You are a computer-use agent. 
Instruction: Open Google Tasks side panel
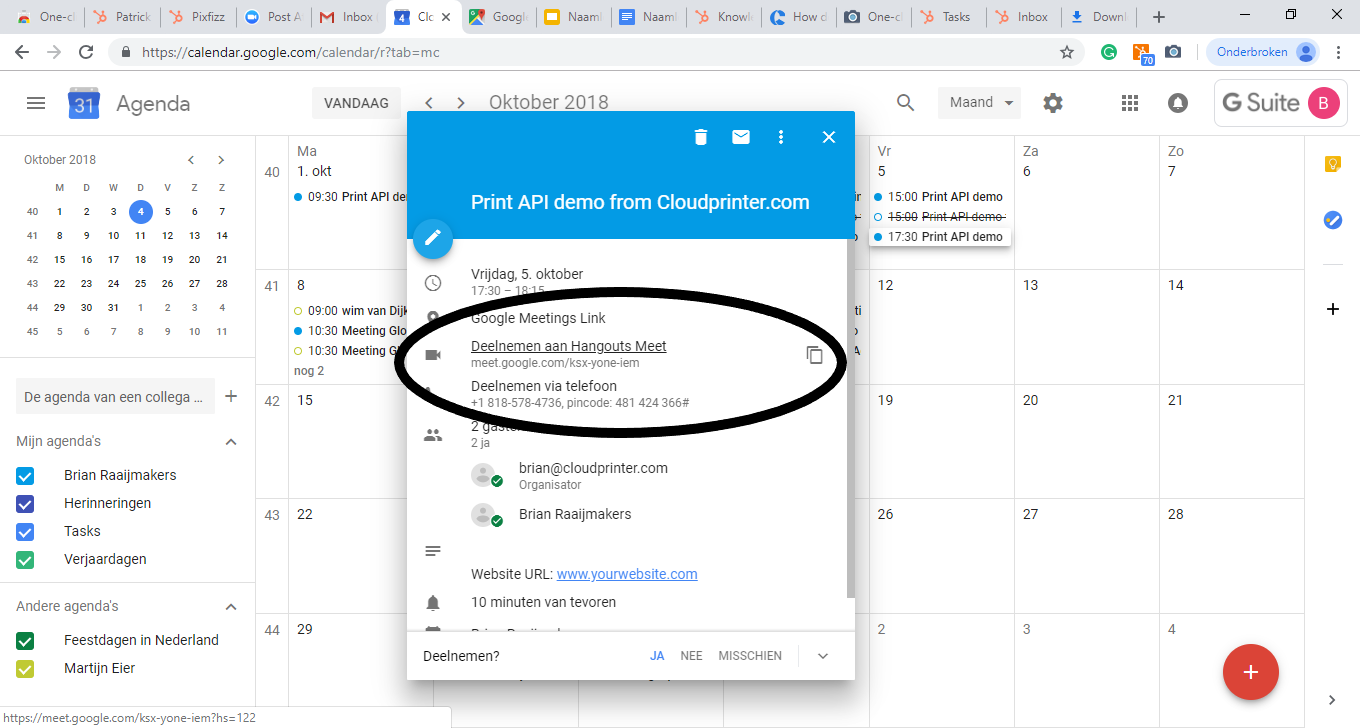tap(1332, 220)
